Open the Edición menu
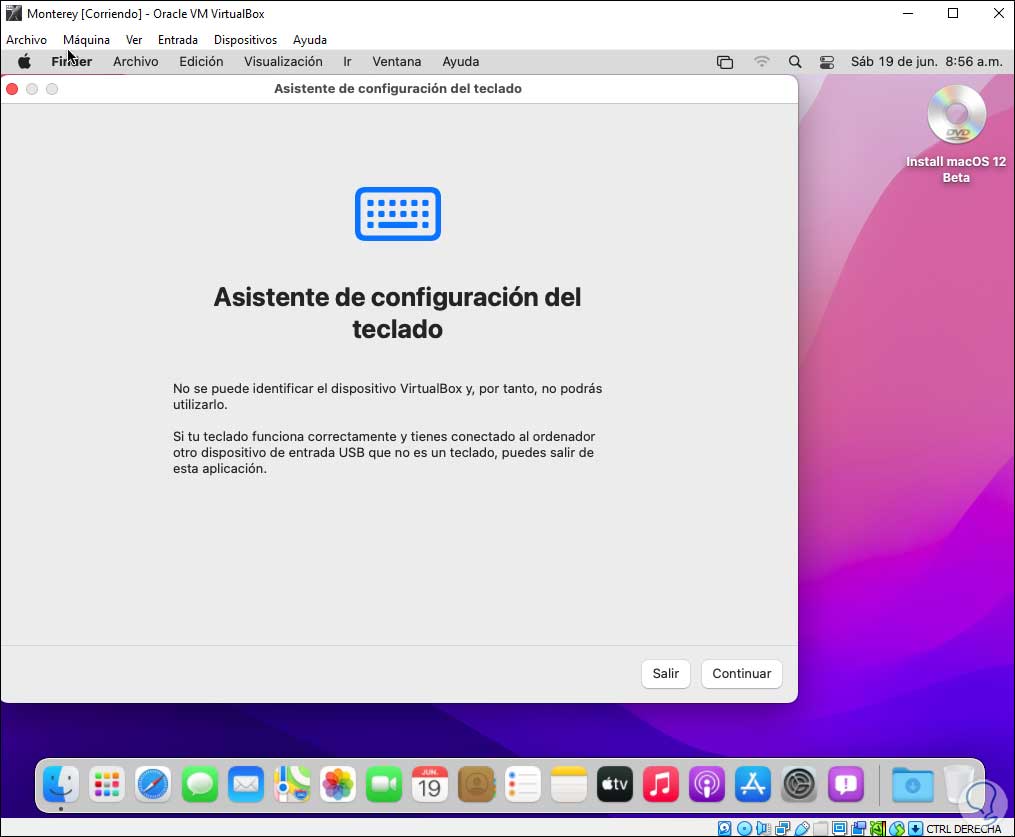 point(201,61)
